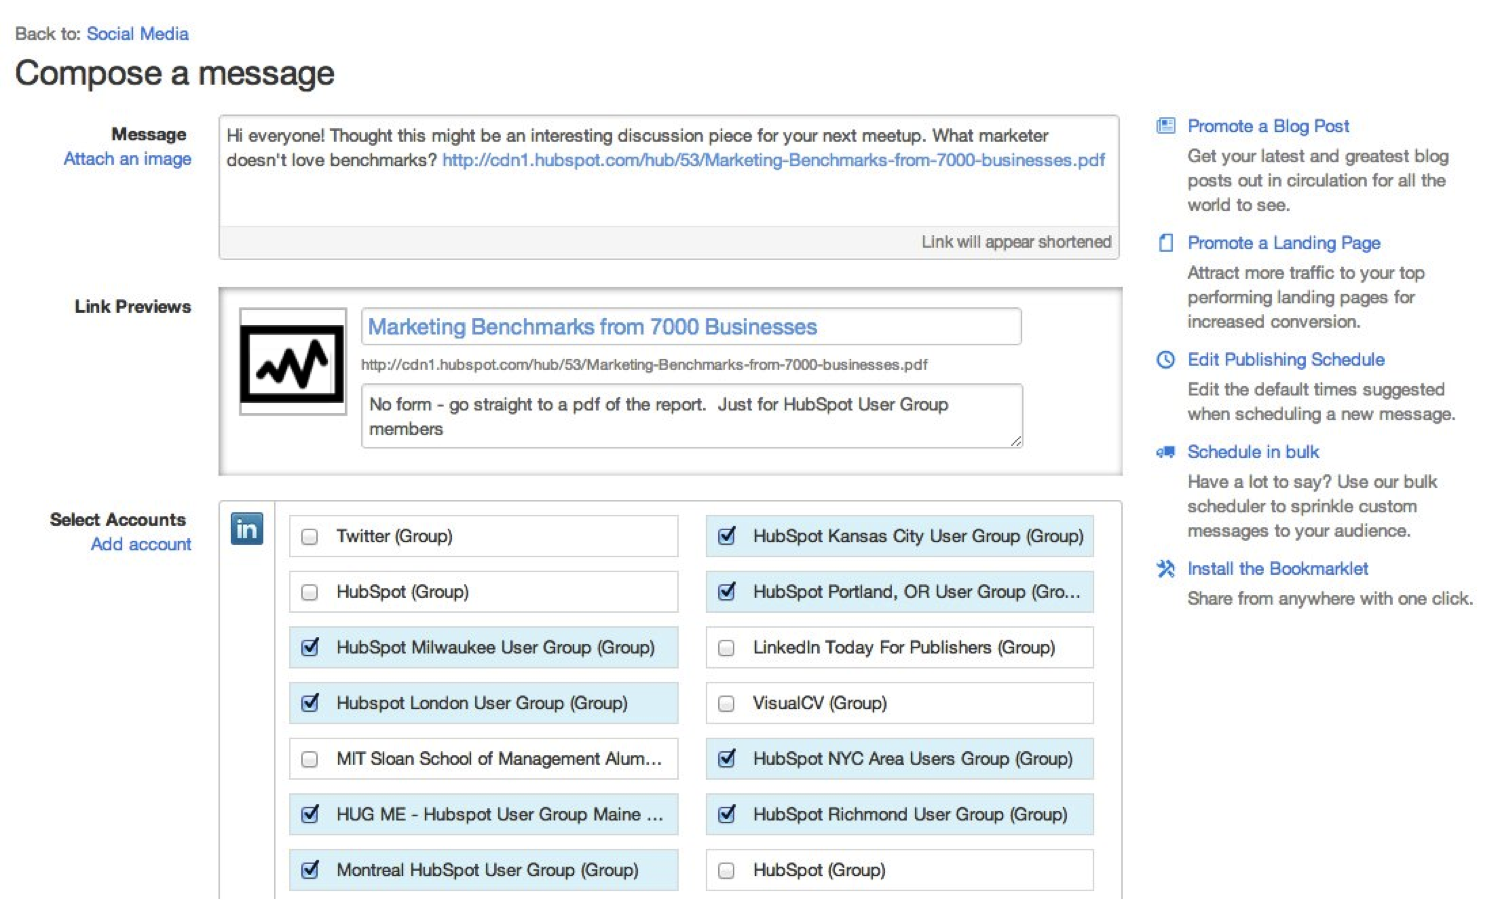Check the VisualCV (Group) checkbox
The image size is (1500, 900).
[x=727, y=704]
